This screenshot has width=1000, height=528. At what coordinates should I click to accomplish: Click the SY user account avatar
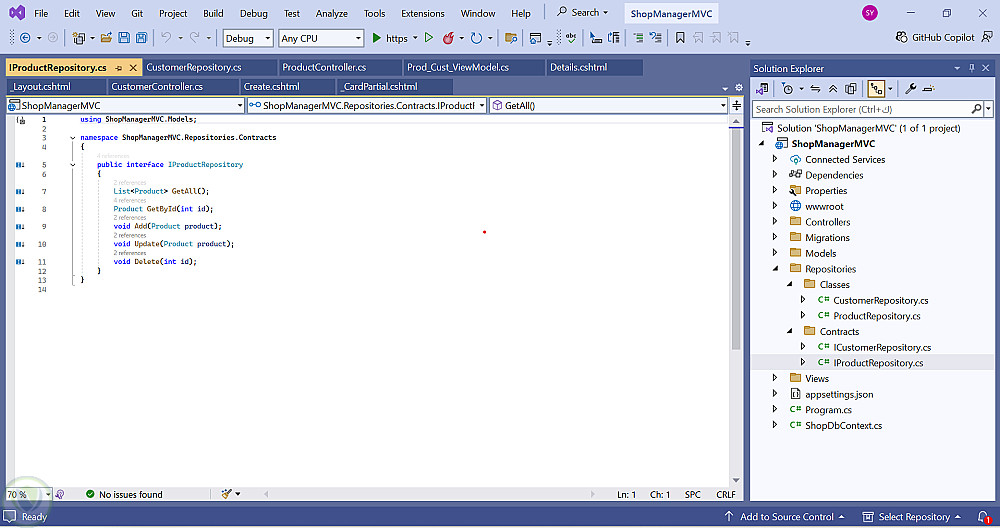869,13
